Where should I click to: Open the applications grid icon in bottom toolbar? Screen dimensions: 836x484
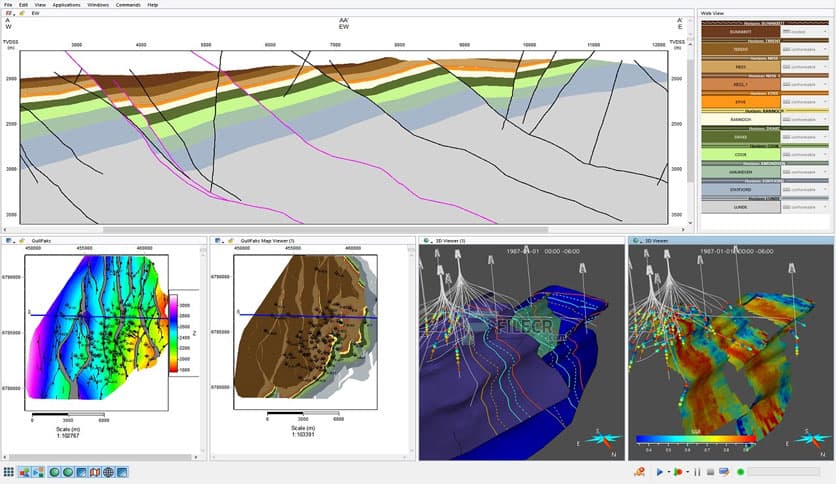tap(8, 472)
